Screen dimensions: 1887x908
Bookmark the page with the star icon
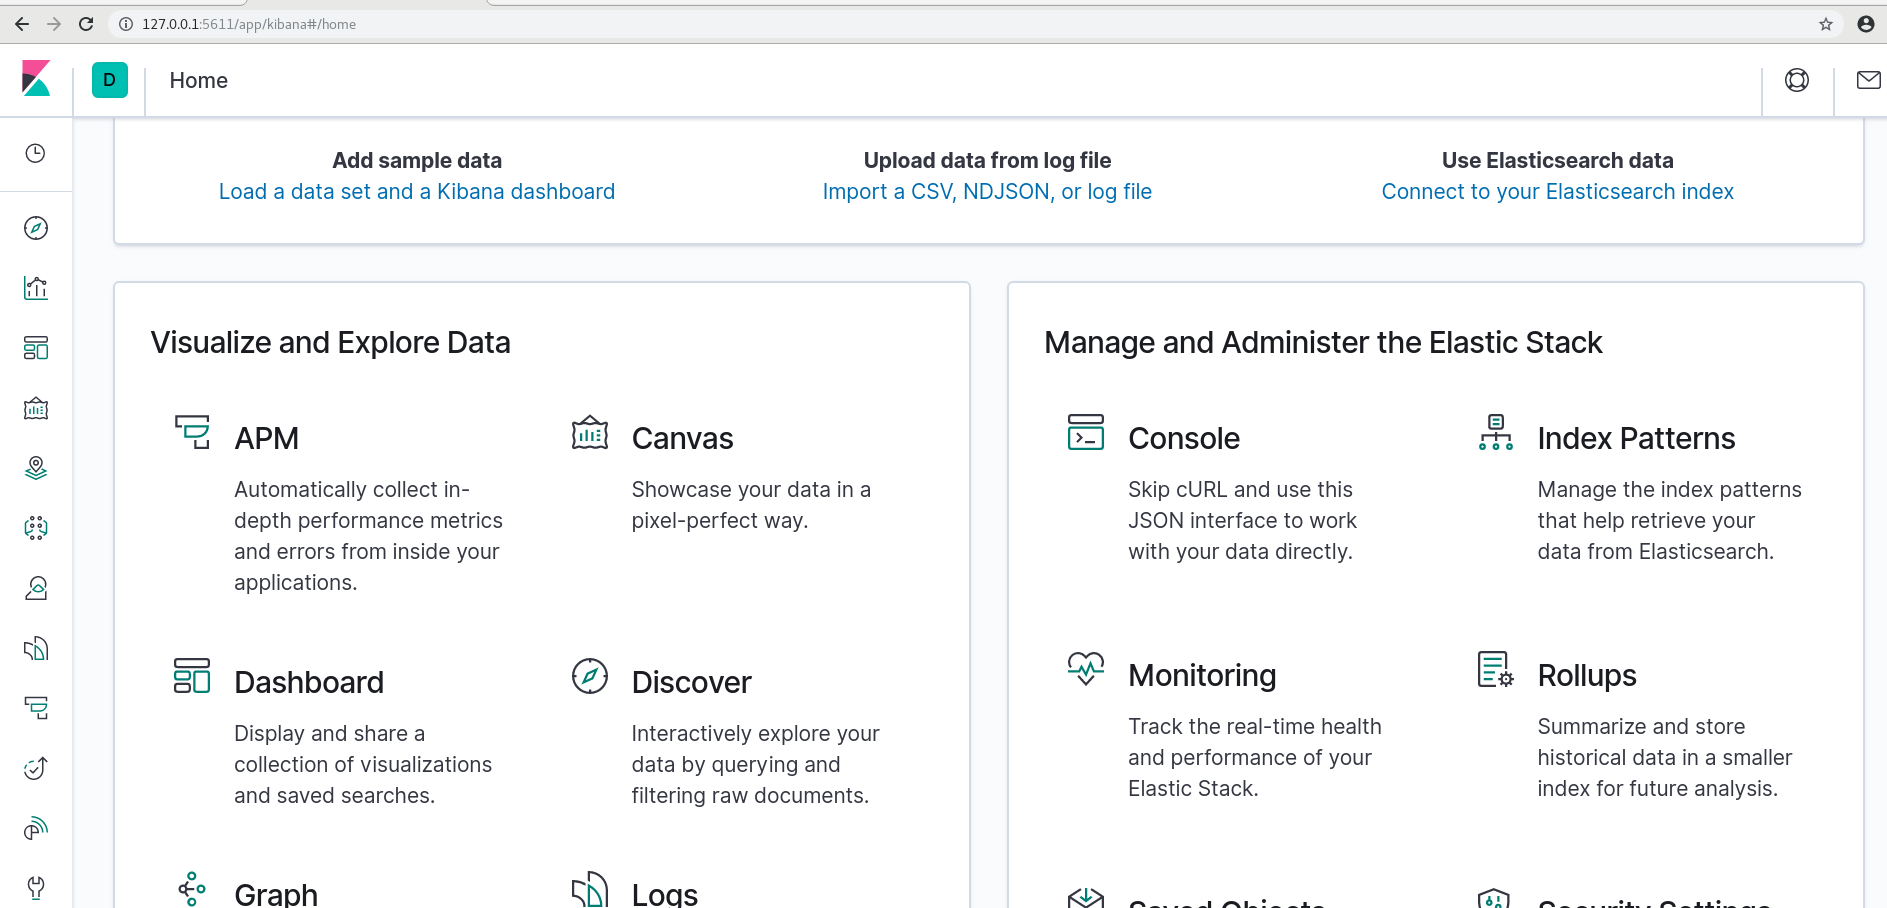(1826, 24)
